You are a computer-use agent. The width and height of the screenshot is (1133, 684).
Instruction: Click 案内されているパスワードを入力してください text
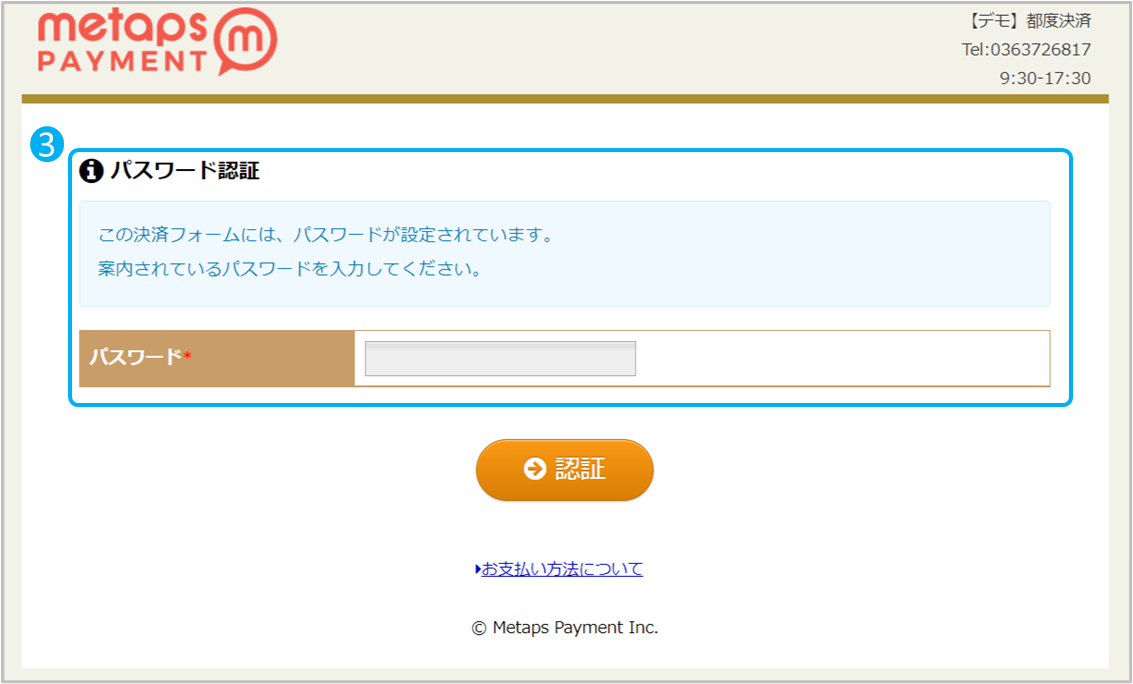290,269
